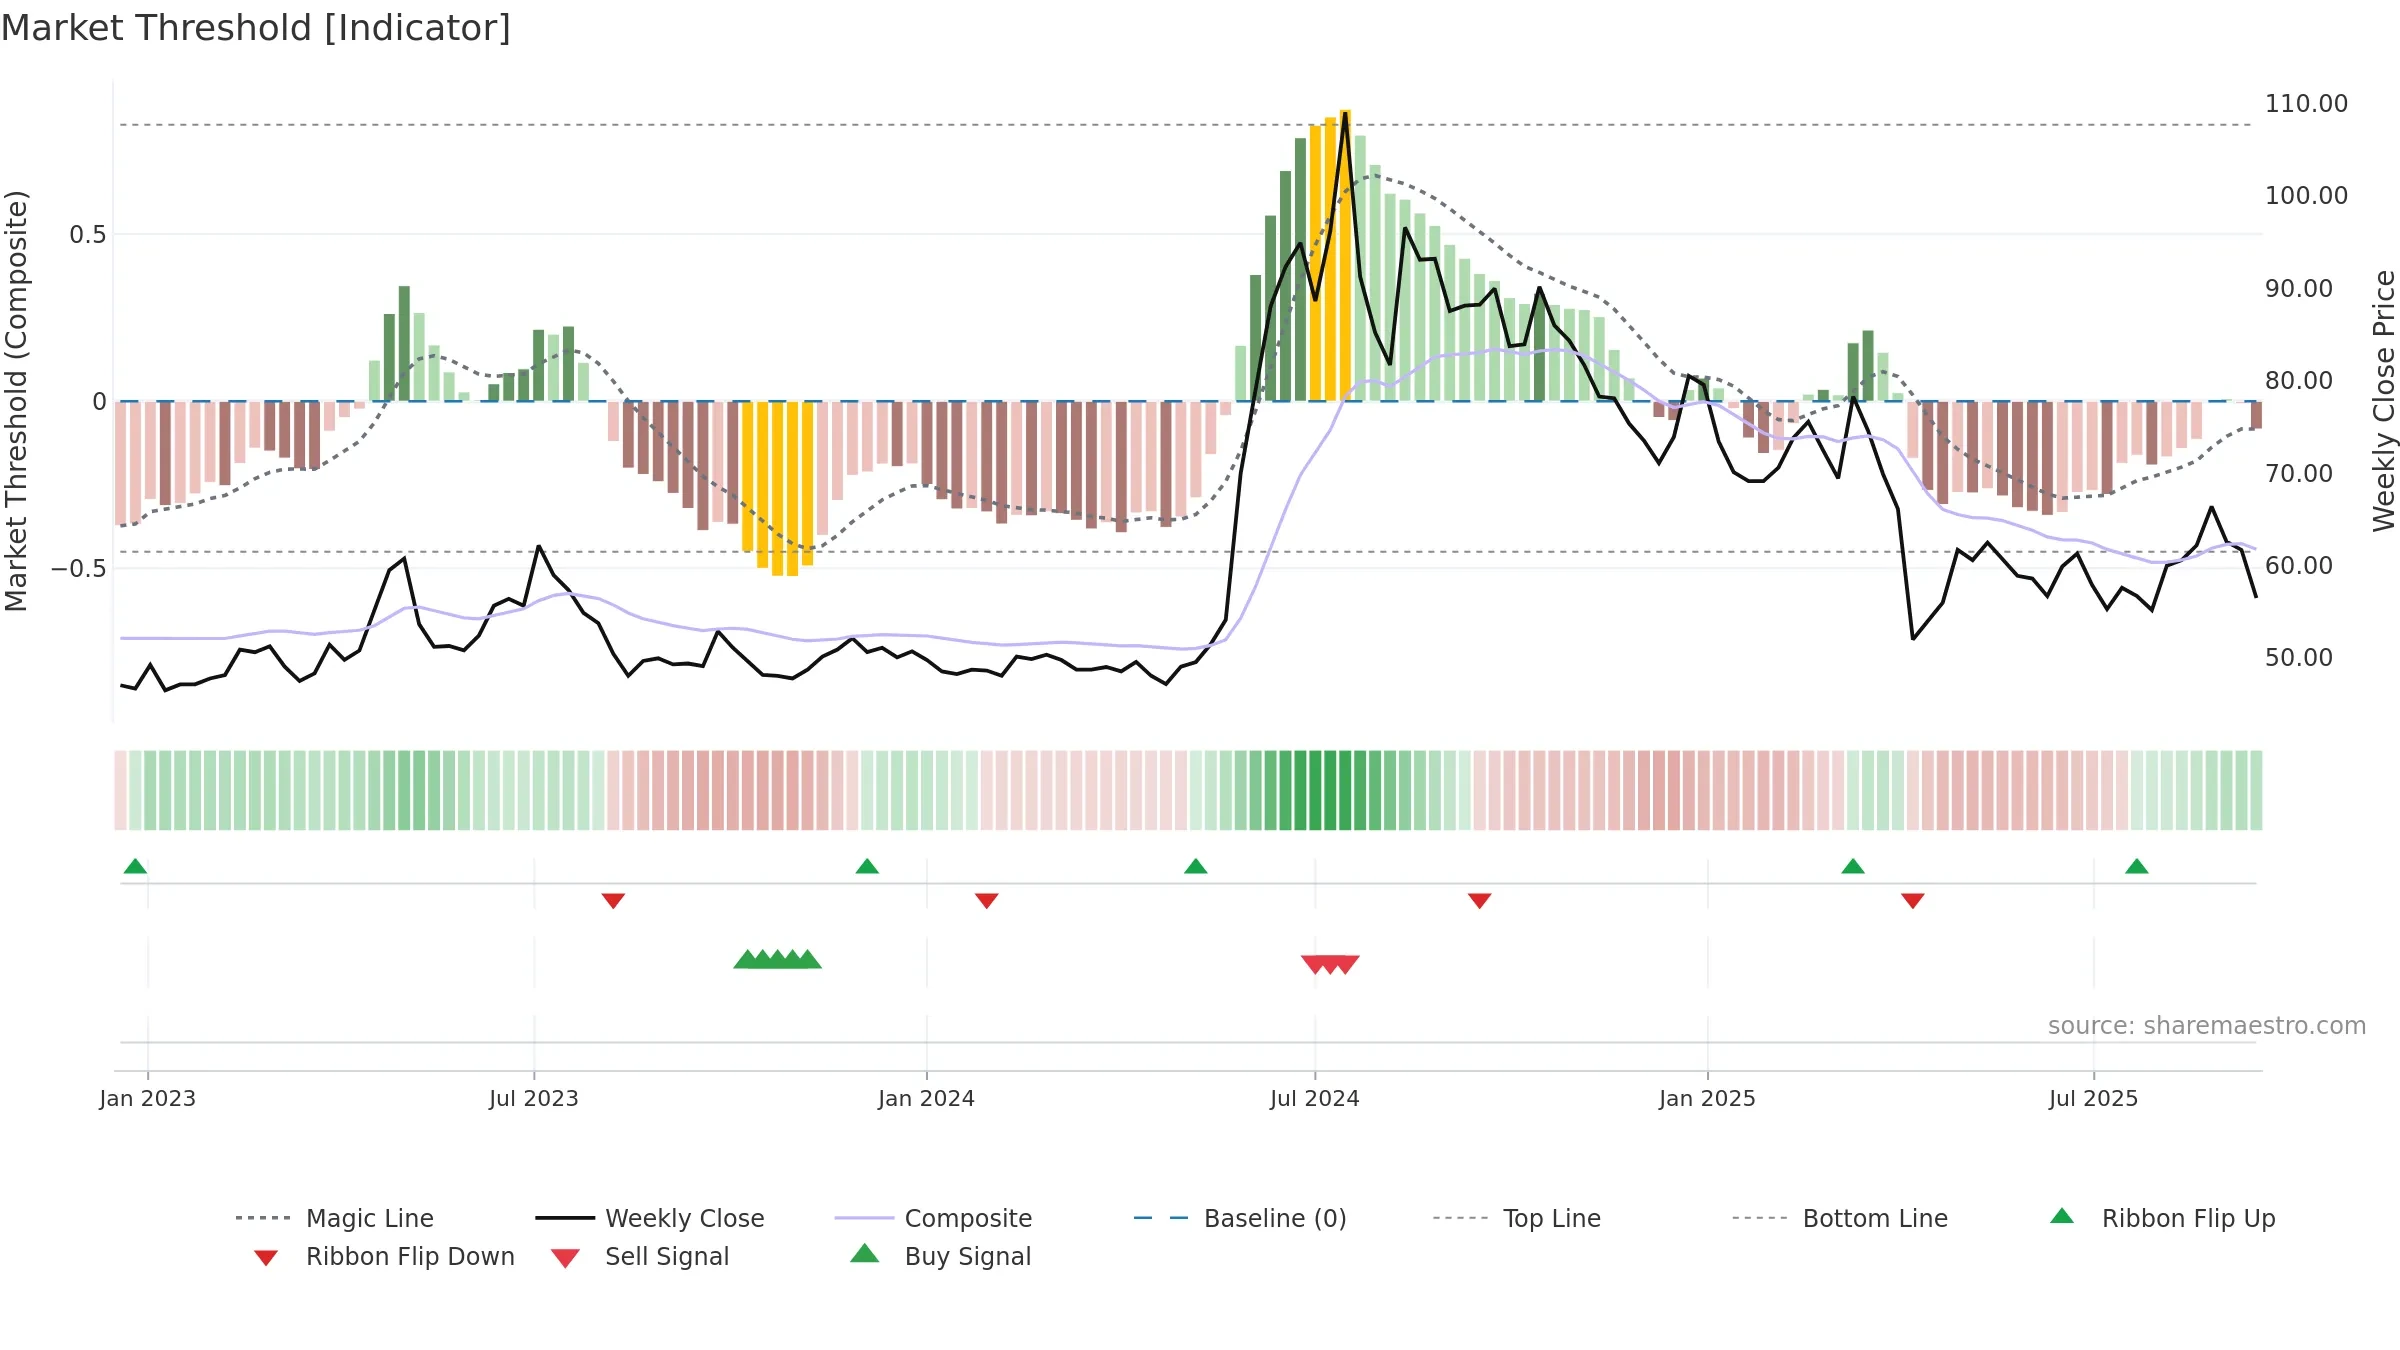Screen dimensions: 2400x1350
Task: Click the Jul 2025 x-axis label
Action: [x=2094, y=1098]
